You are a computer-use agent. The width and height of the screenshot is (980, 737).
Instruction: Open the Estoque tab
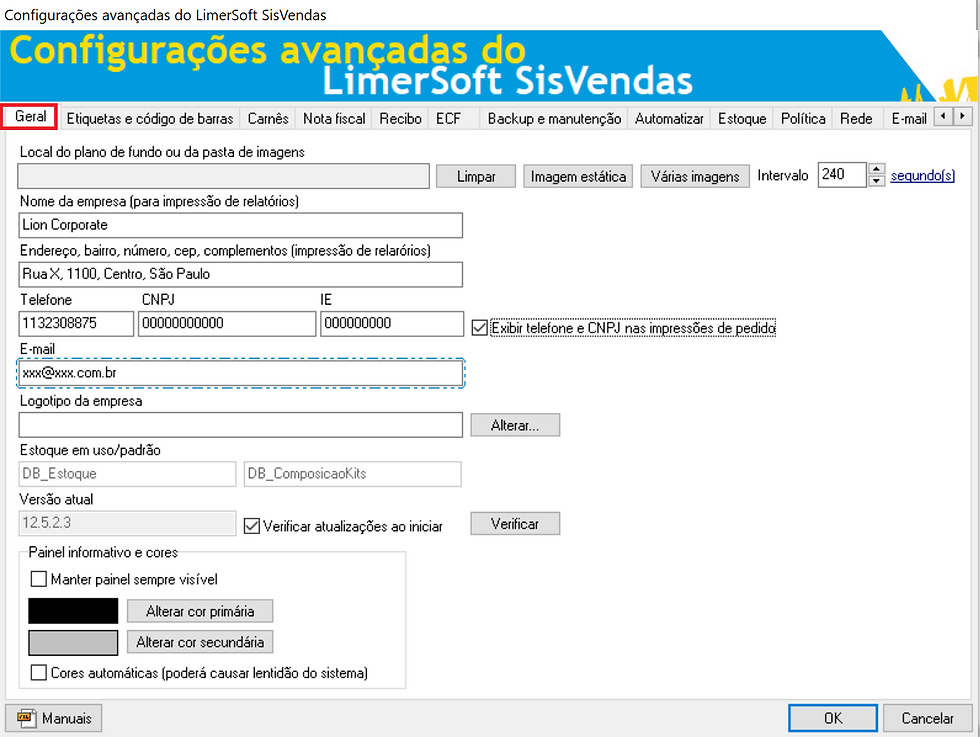[742, 118]
